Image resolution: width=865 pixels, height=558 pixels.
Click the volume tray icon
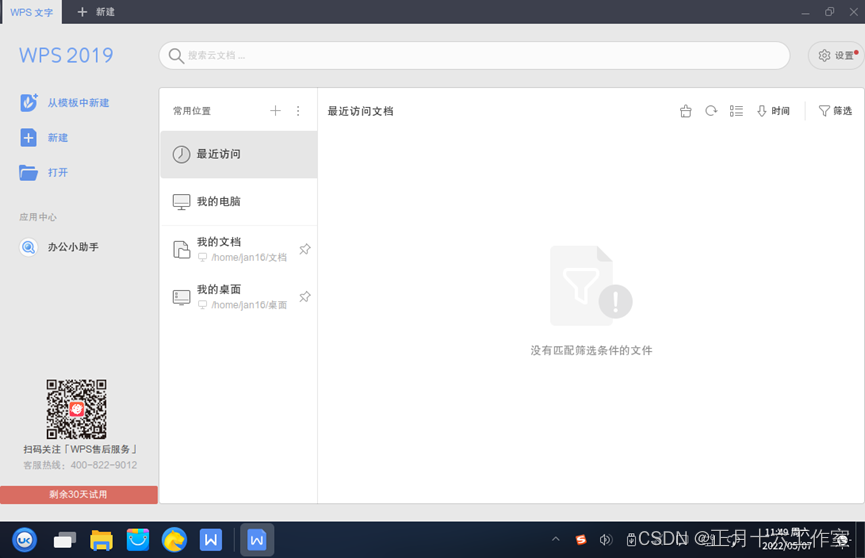coord(606,540)
